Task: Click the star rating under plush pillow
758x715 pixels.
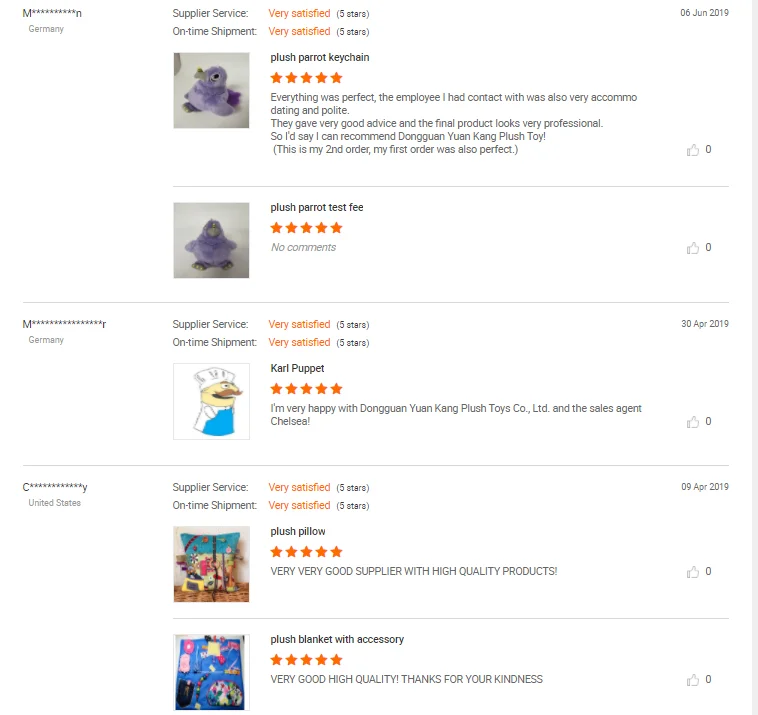Action: (306, 552)
